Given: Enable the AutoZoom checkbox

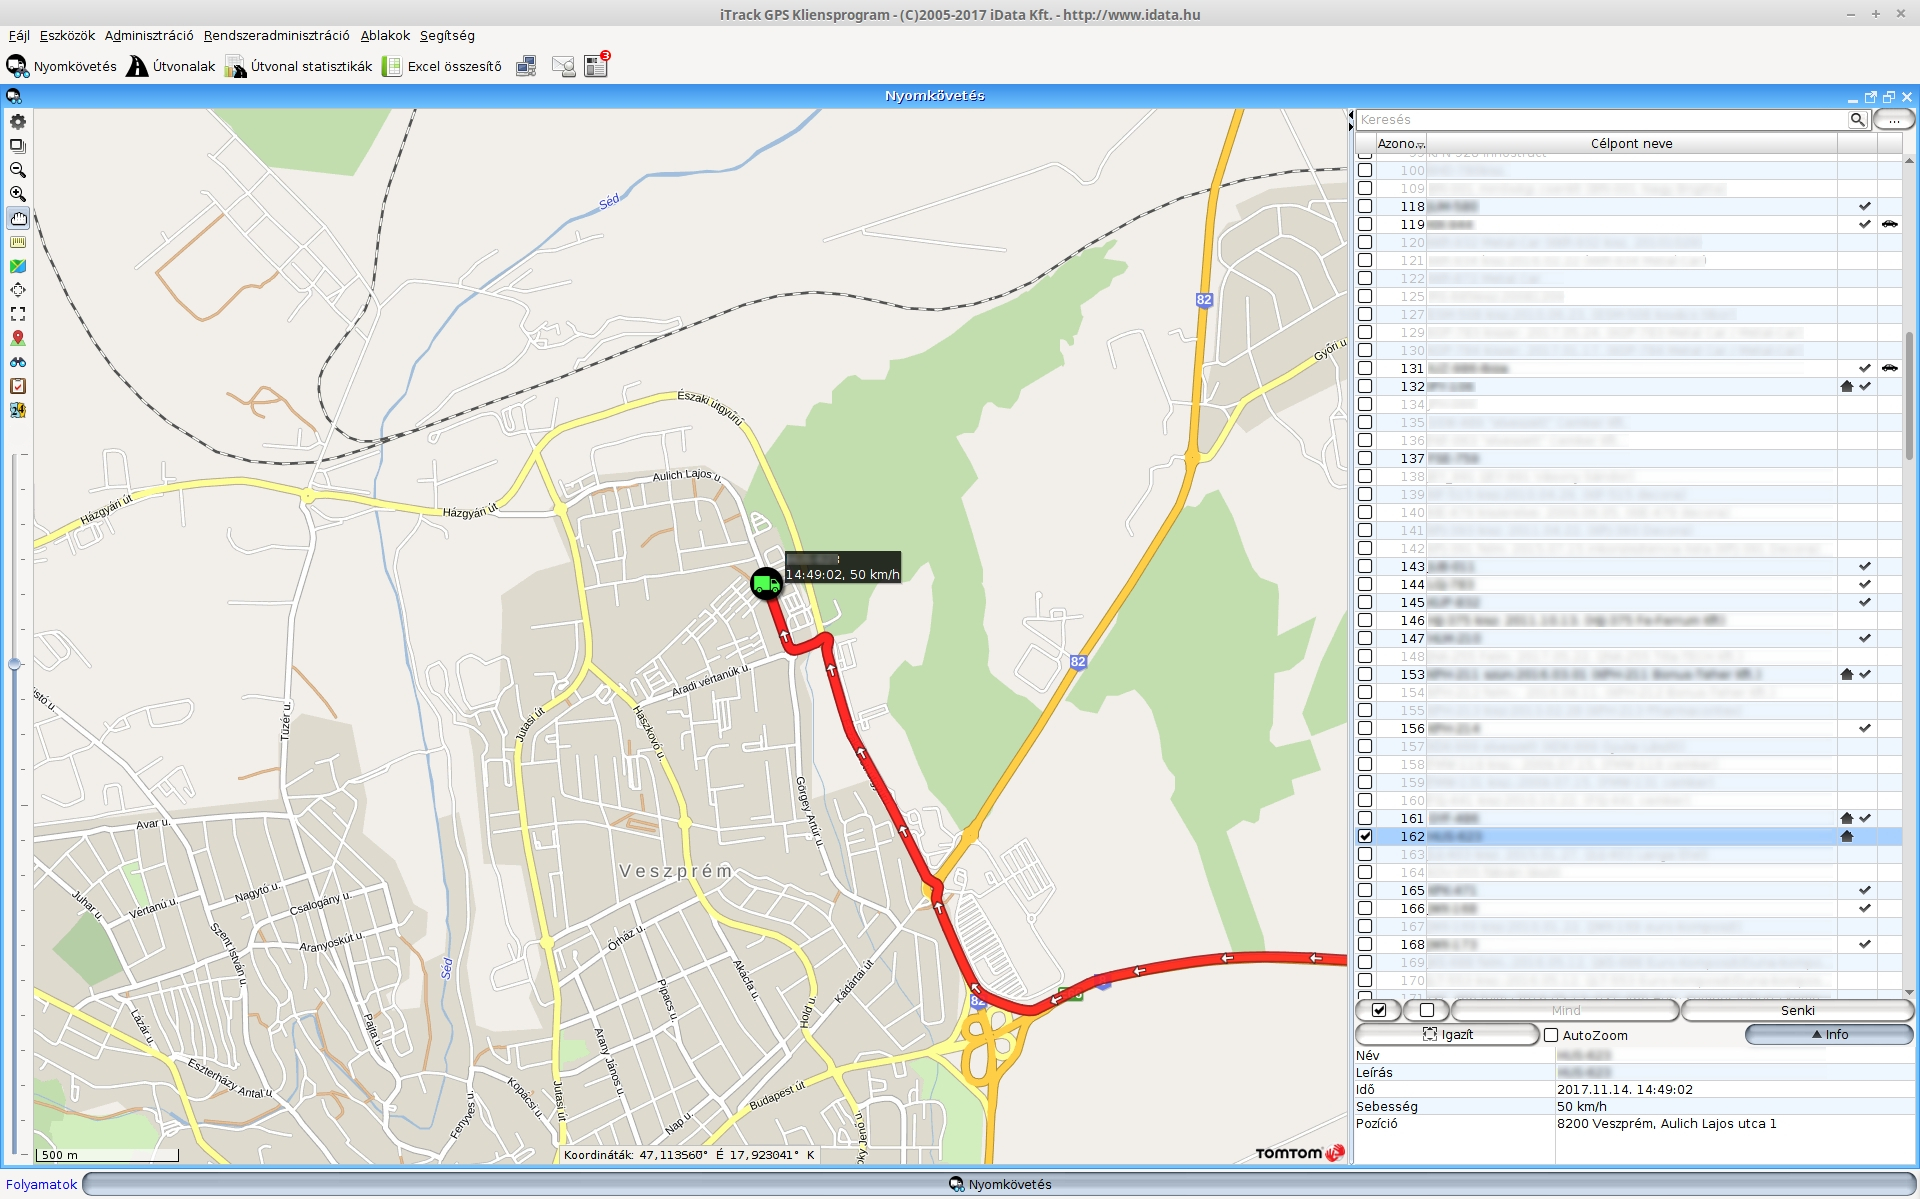Looking at the screenshot, I should tap(1551, 1035).
